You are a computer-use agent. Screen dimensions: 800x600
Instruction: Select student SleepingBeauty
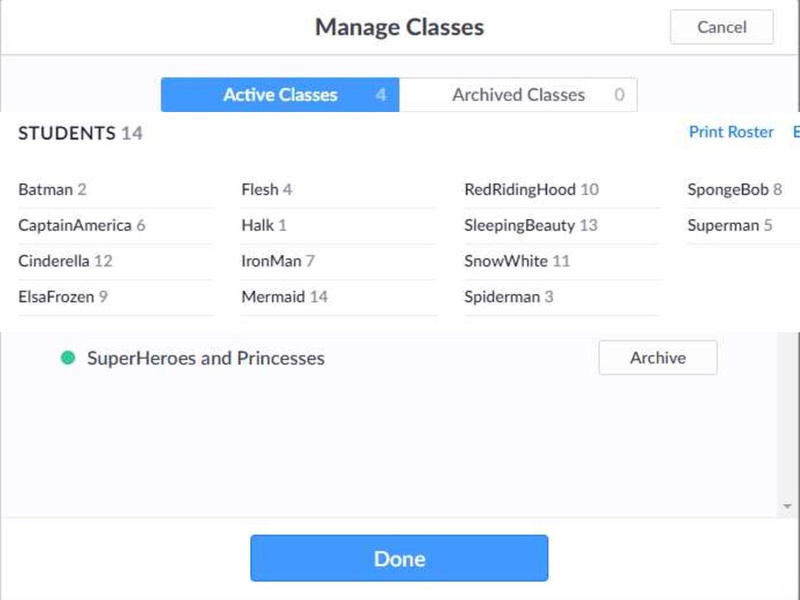520,225
